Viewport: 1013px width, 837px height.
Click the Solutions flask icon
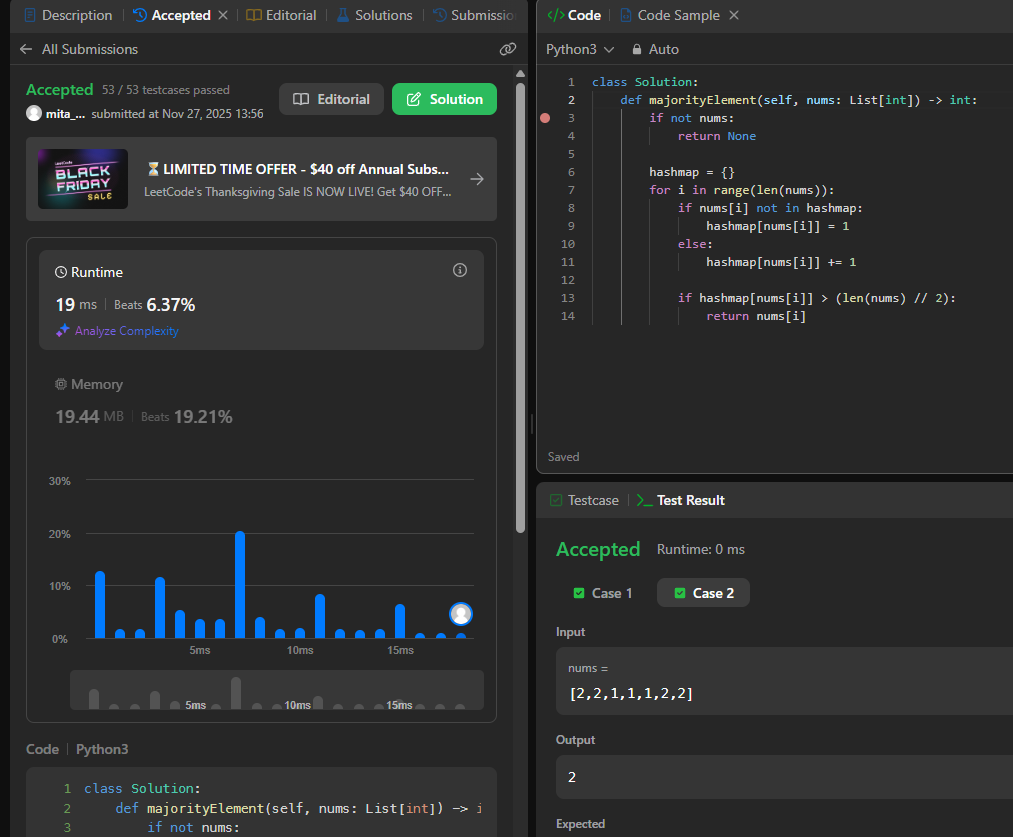(343, 15)
